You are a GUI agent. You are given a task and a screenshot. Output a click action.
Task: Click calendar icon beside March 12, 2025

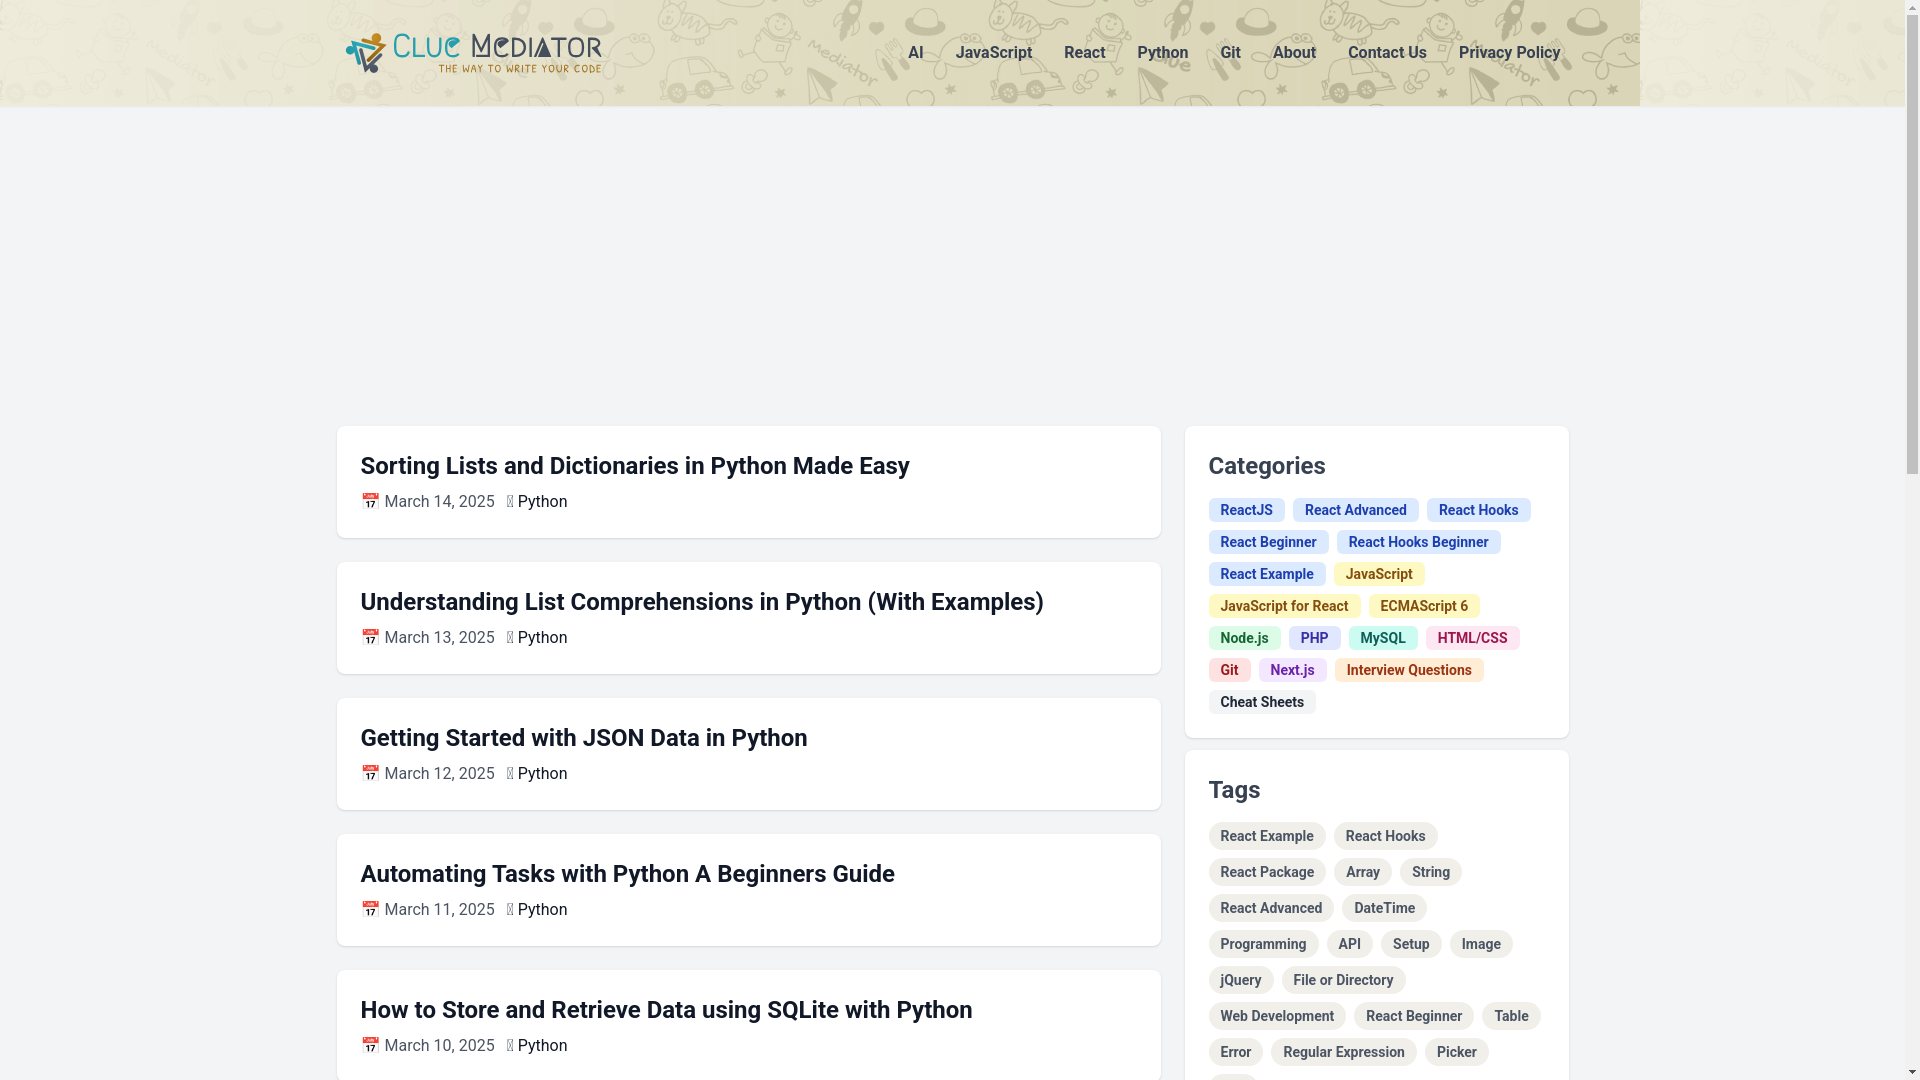(370, 773)
